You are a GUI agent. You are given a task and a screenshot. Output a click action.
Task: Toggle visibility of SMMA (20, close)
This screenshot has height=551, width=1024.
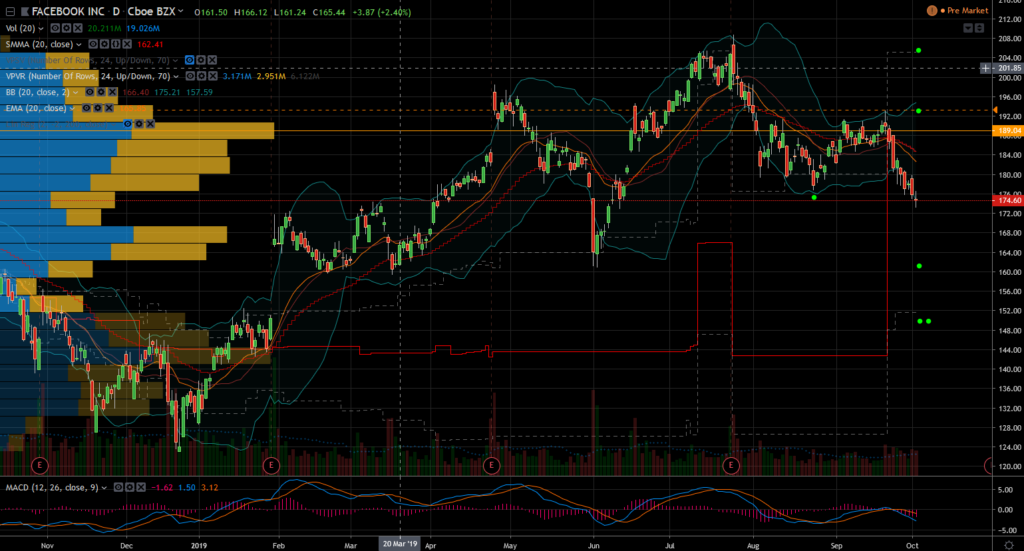93,44
